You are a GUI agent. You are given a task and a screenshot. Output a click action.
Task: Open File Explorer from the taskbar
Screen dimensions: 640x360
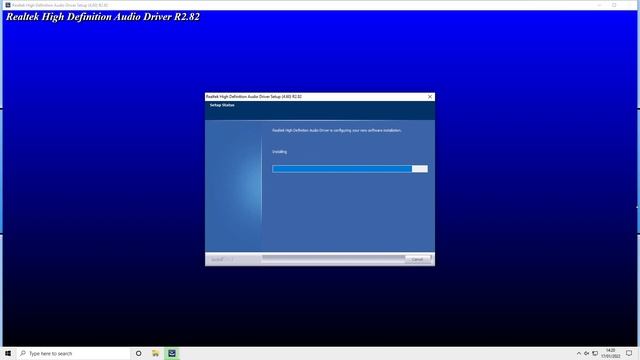pos(155,353)
